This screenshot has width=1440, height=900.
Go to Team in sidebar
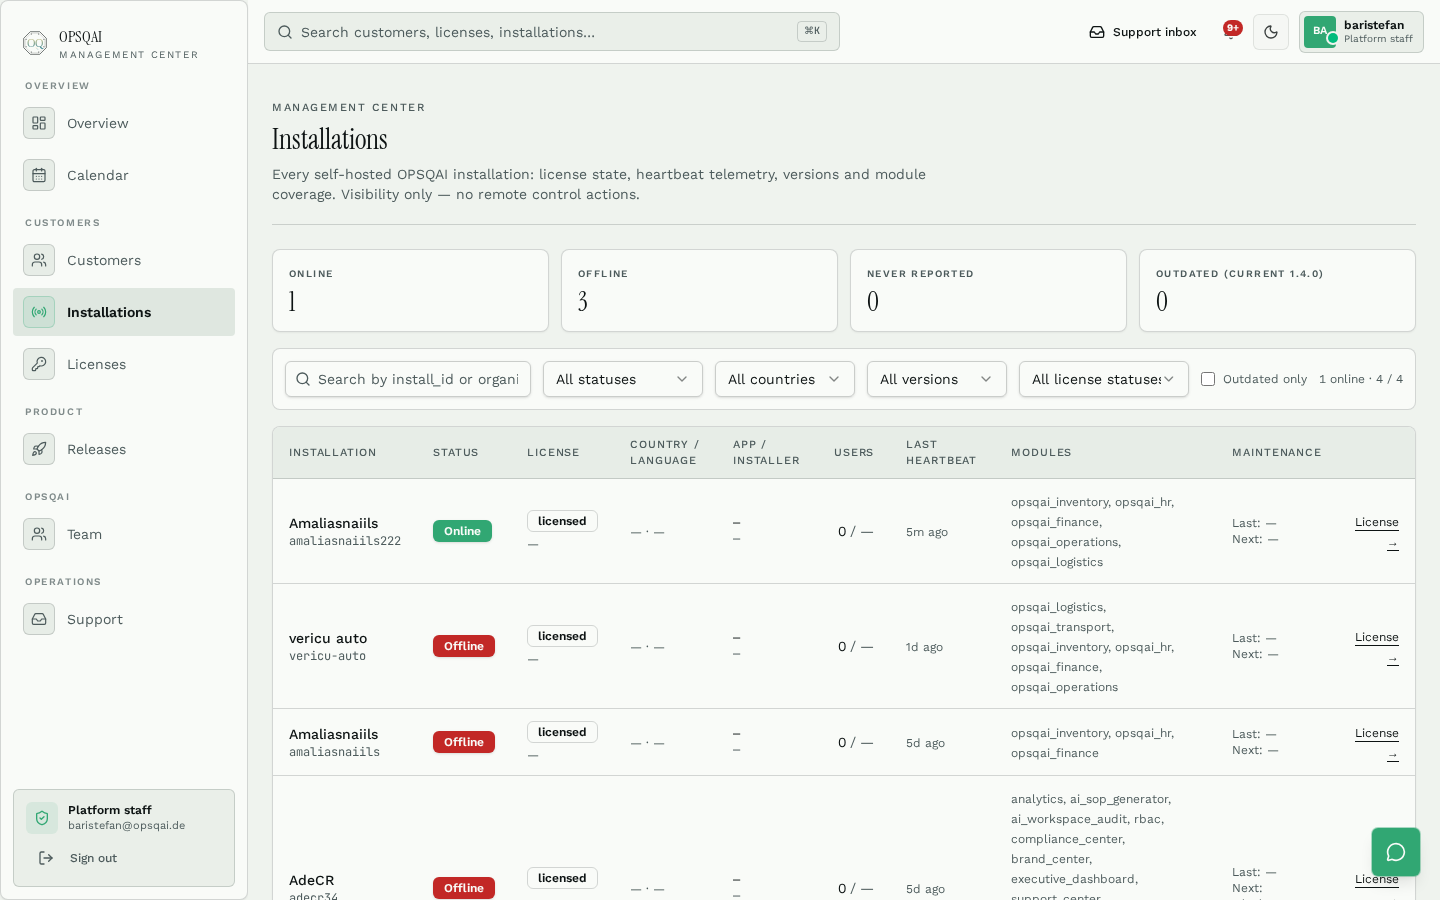[x=124, y=534]
